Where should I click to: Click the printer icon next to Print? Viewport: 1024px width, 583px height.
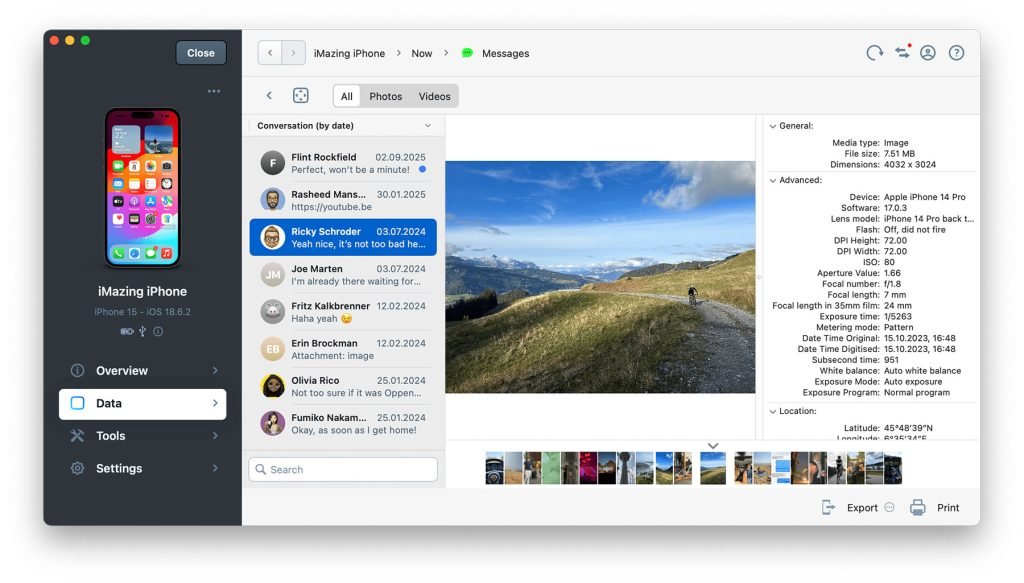tap(917, 508)
